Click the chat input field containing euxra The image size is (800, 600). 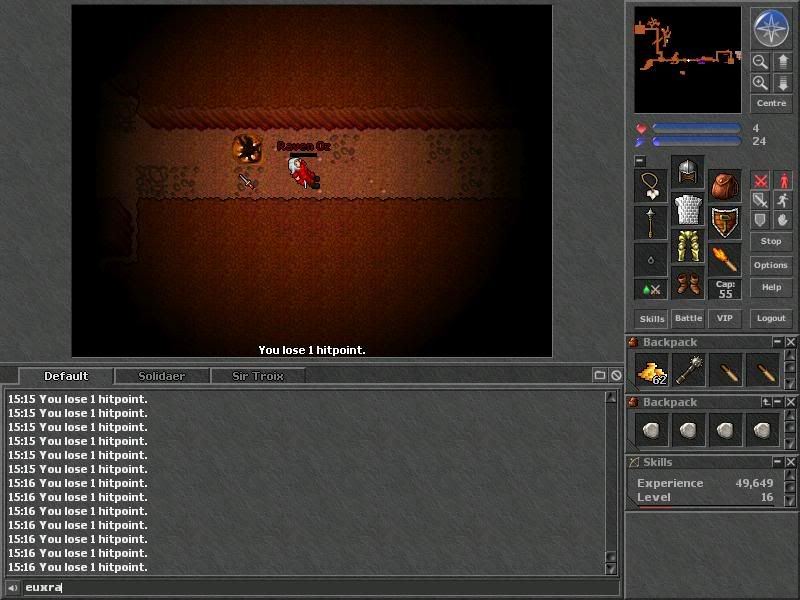(320, 588)
